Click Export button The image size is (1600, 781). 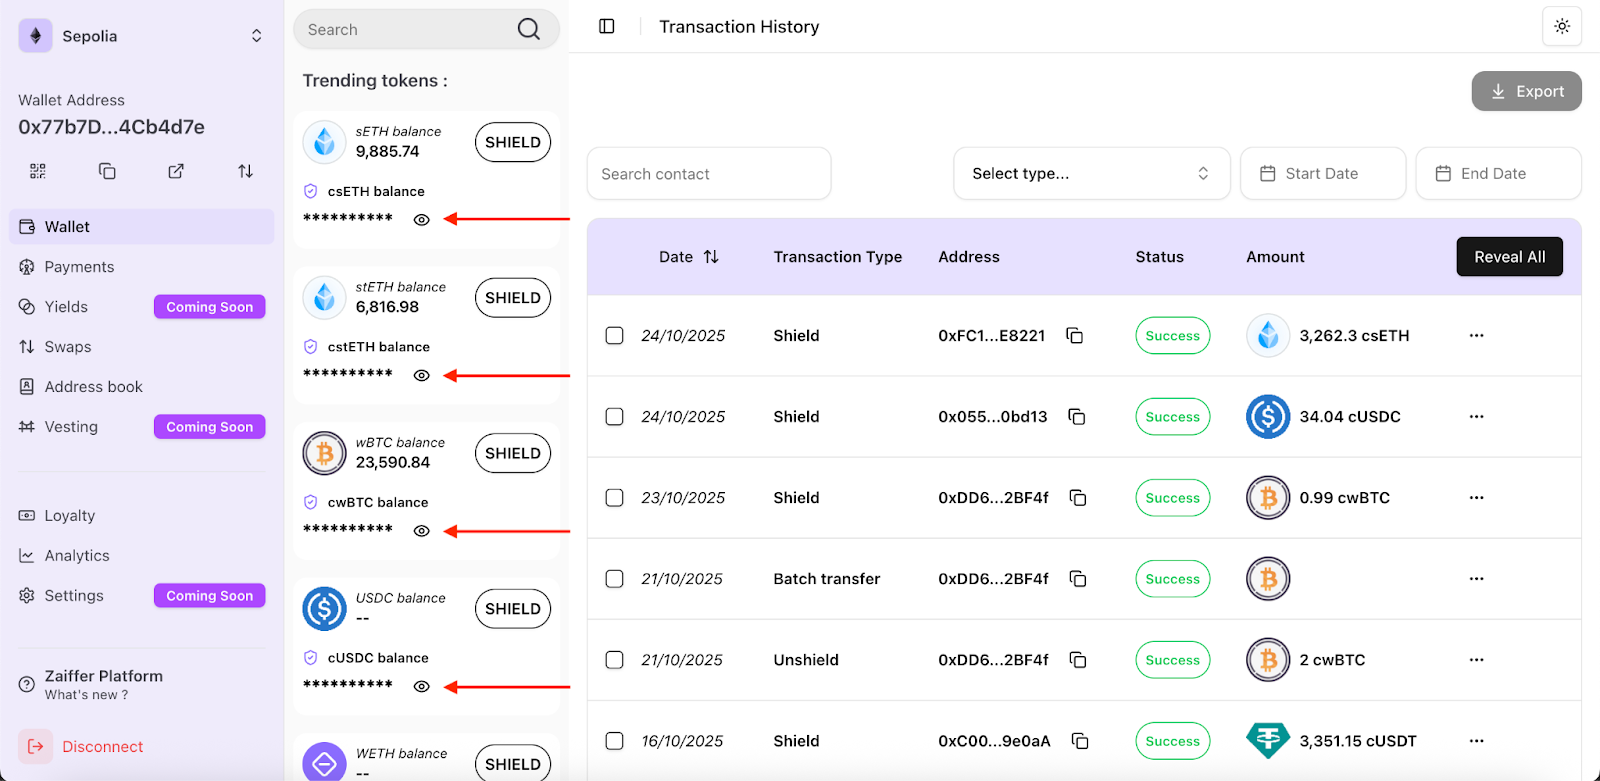[x=1526, y=91]
